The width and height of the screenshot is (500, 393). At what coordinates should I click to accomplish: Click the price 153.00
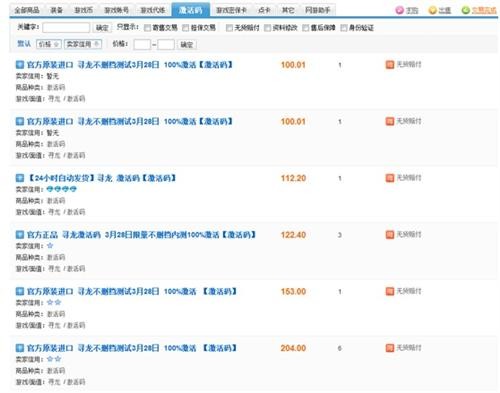[x=293, y=292]
